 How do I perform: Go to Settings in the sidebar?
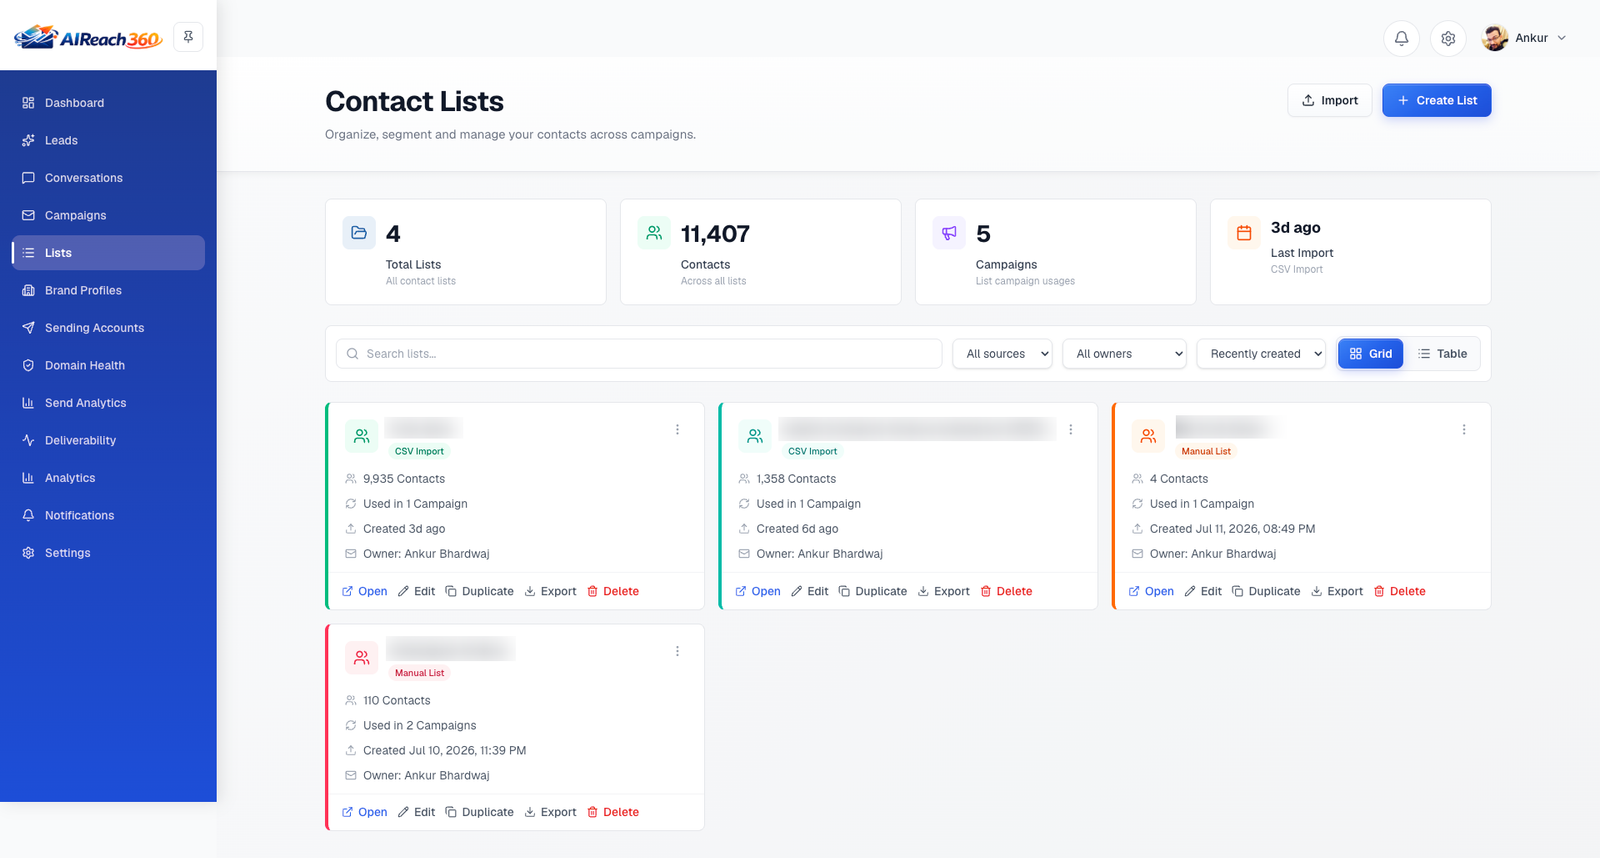pyautogui.click(x=108, y=553)
